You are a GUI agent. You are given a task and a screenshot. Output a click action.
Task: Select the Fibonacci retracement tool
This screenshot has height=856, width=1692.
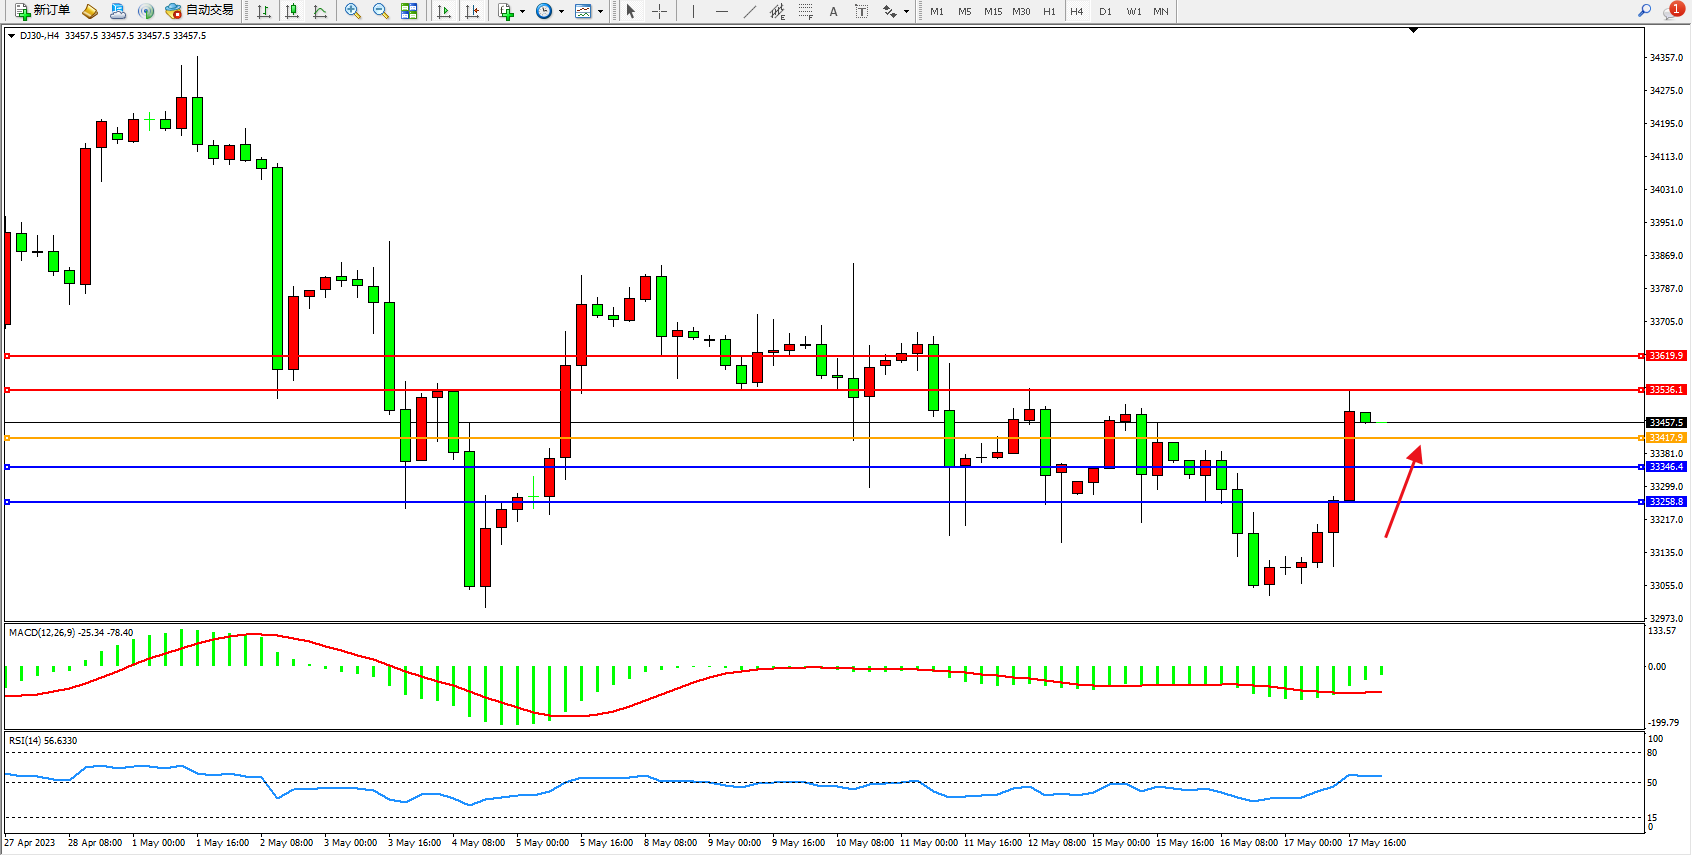[806, 11]
